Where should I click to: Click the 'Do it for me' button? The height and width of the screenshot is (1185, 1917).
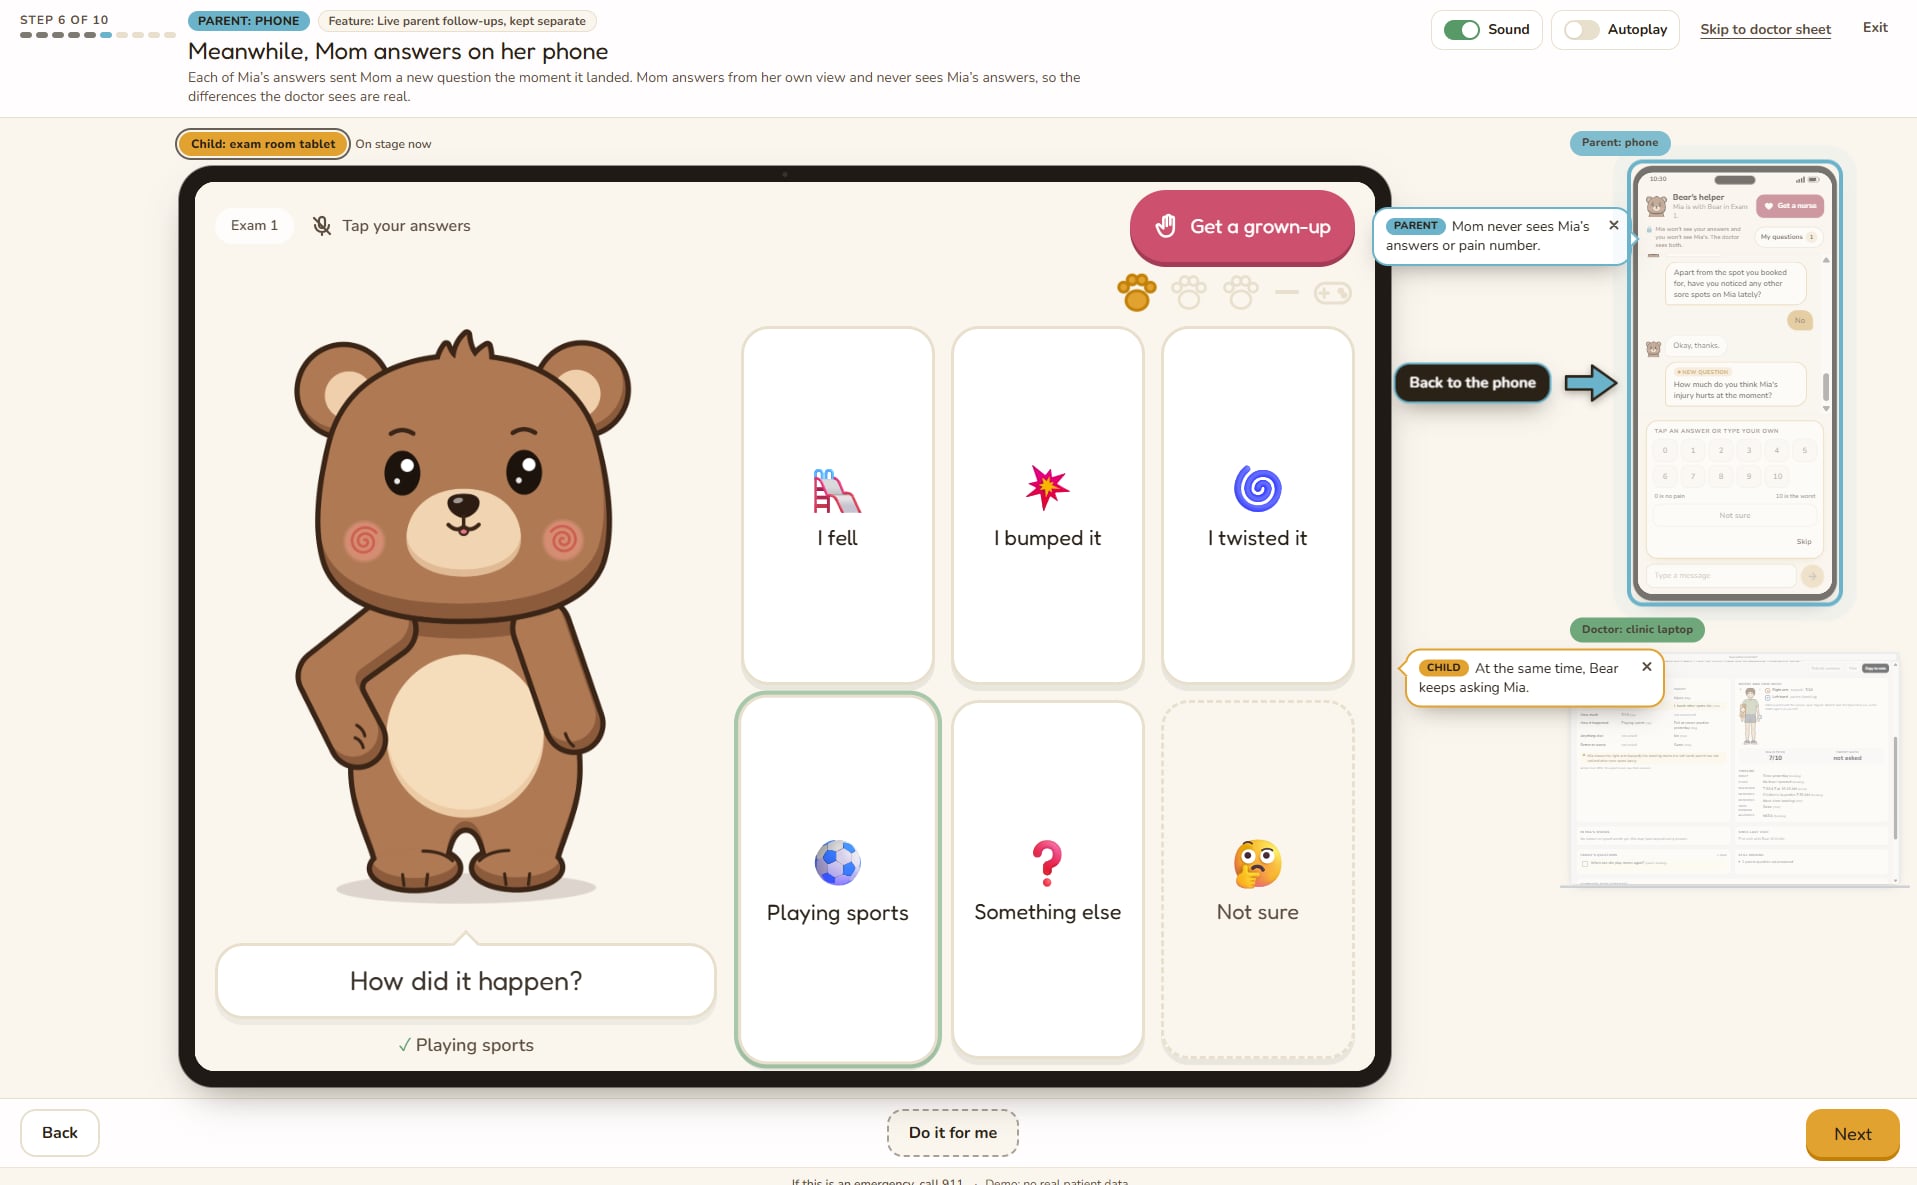[x=953, y=1133]
